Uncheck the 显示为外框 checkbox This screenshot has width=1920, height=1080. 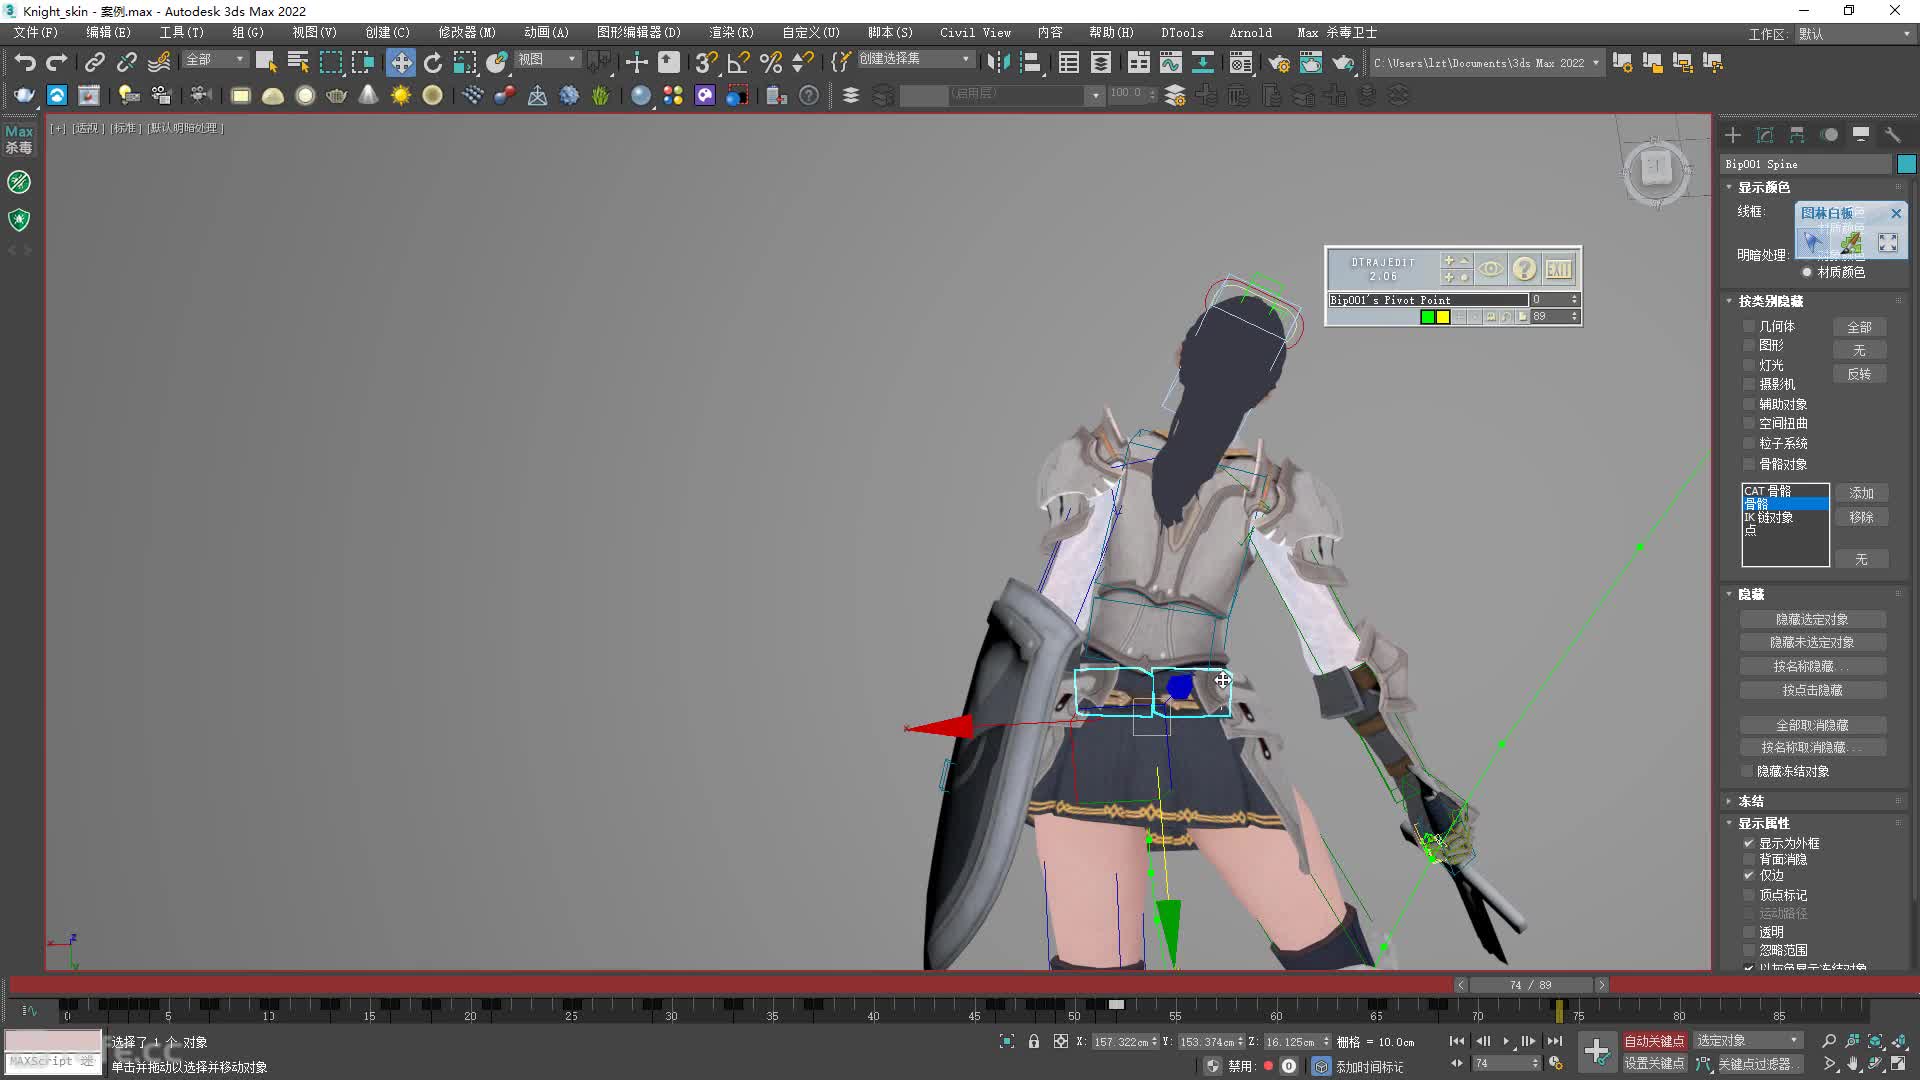tap(1749, 843)
